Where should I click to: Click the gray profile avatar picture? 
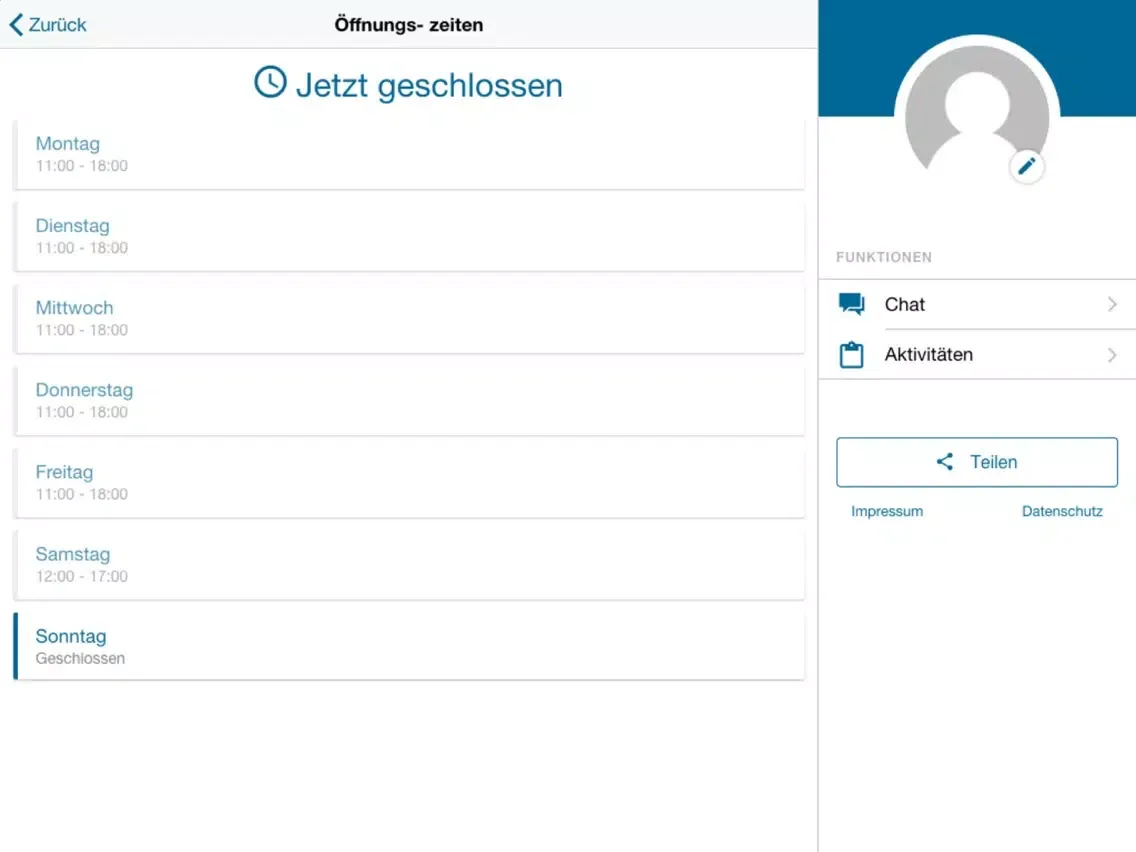976,115
